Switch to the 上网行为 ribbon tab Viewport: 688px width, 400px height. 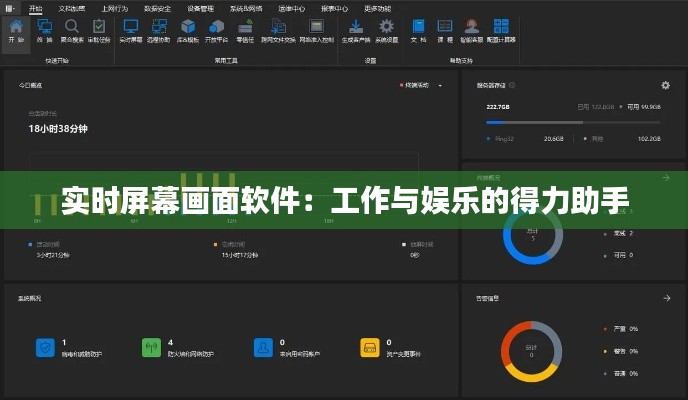[x=115, y=7]
